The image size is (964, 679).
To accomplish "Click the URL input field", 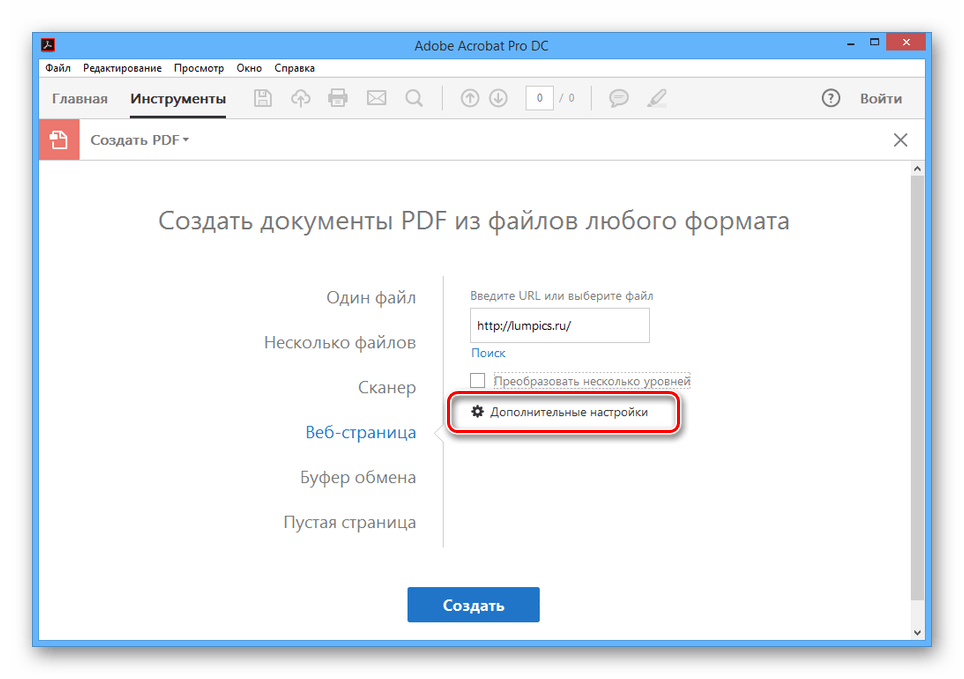I will (x=559, y=325).
